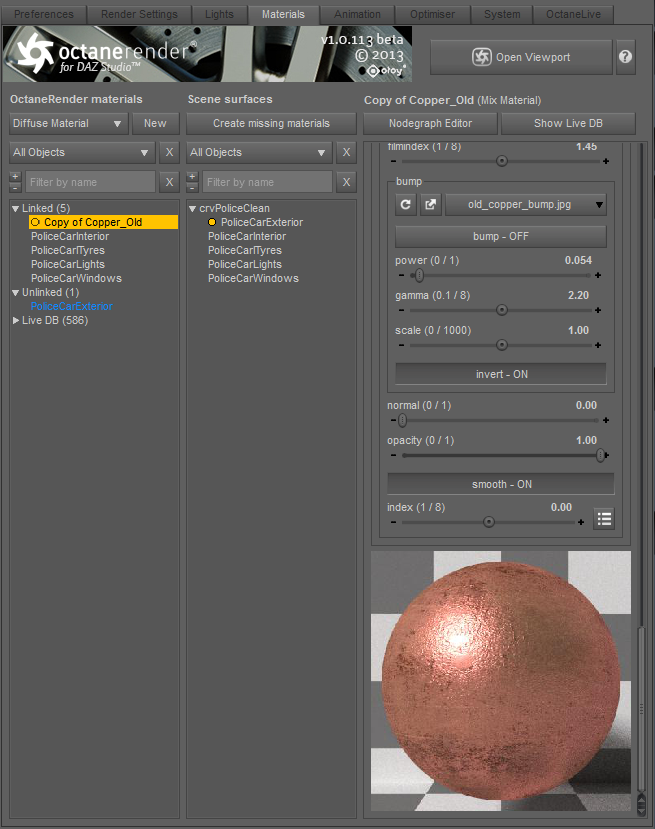Open materials All Objects dropdown

point(82,152)
